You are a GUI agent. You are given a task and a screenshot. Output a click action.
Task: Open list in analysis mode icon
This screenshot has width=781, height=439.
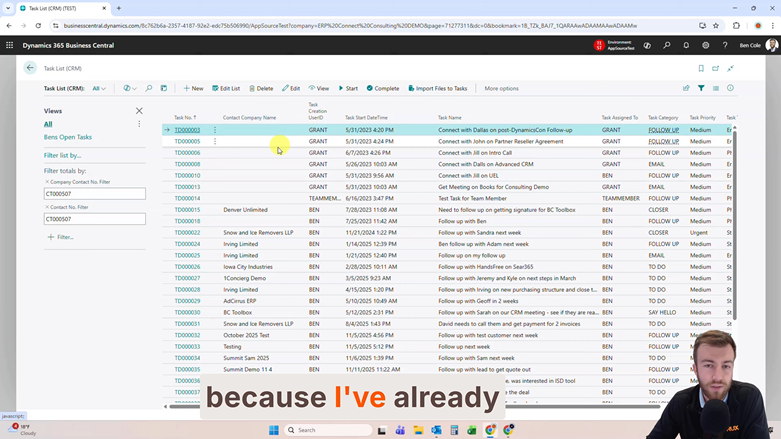pos(164,88)
